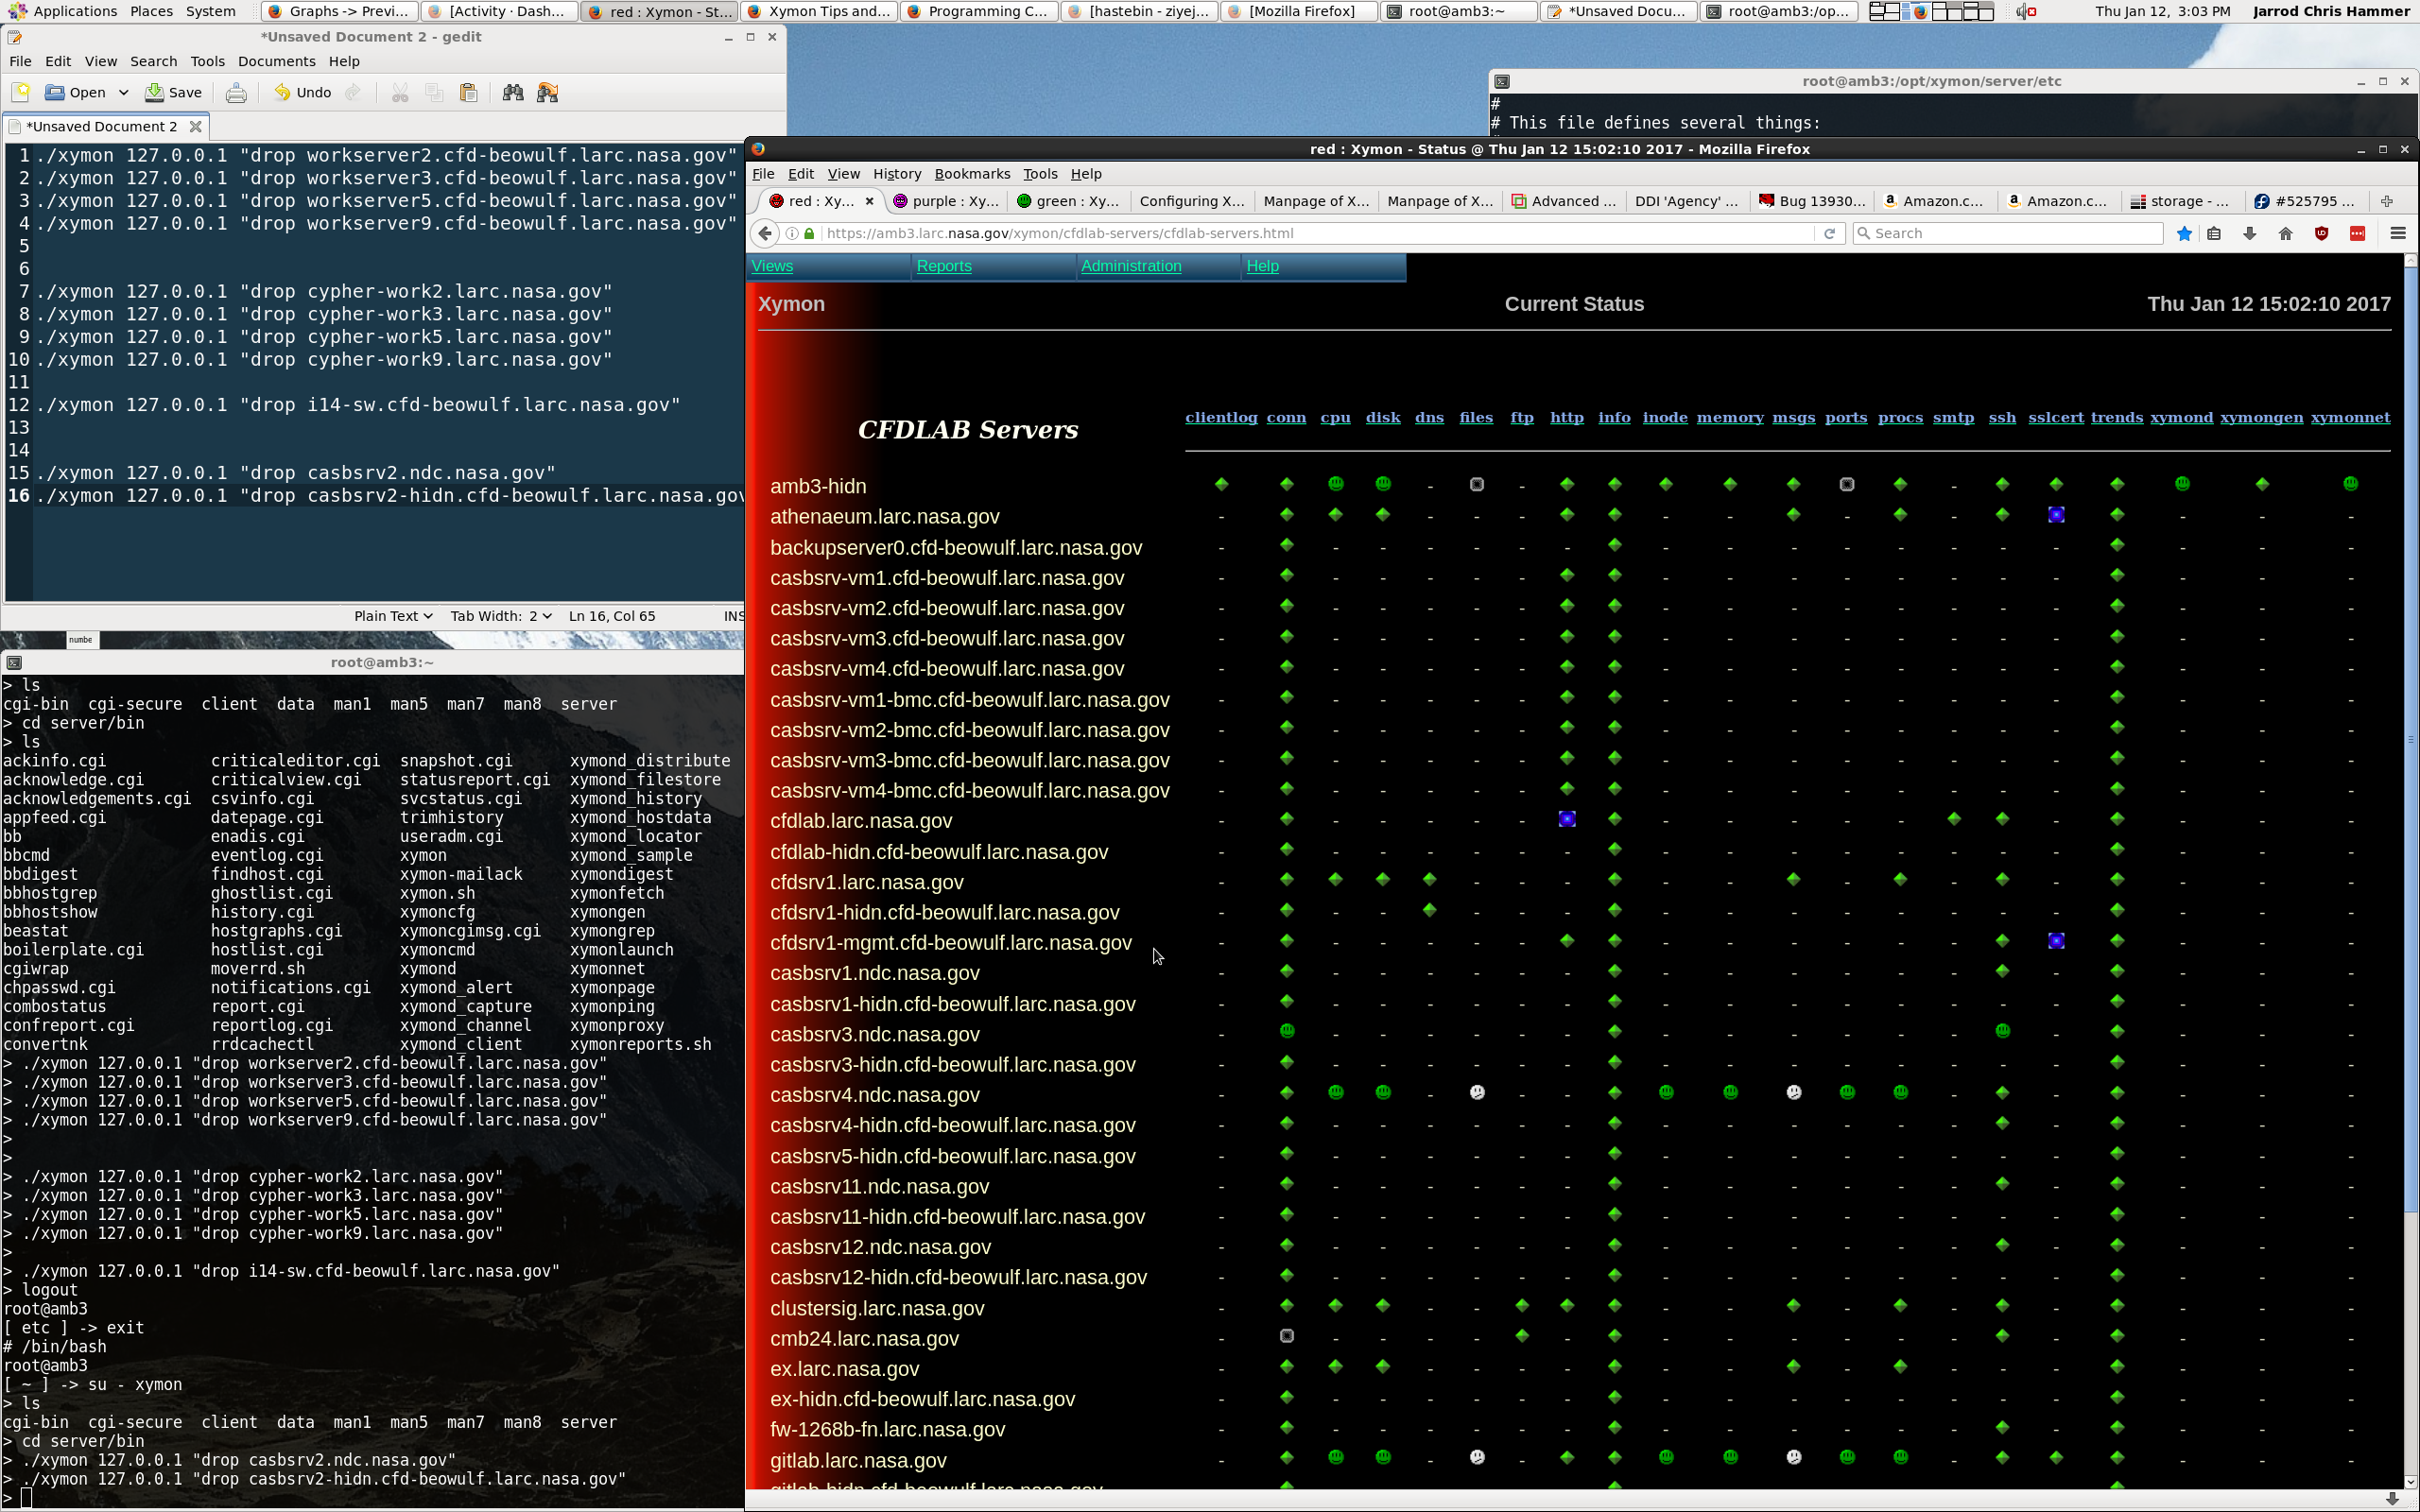The height and width of the screenshot is (1512, 2420).
Task: Go to the Firefox home page
Action: tap(2285, 234)
